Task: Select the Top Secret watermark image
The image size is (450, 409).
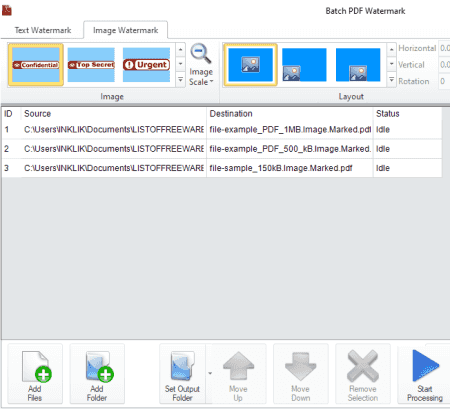Action: pos(91,65)
